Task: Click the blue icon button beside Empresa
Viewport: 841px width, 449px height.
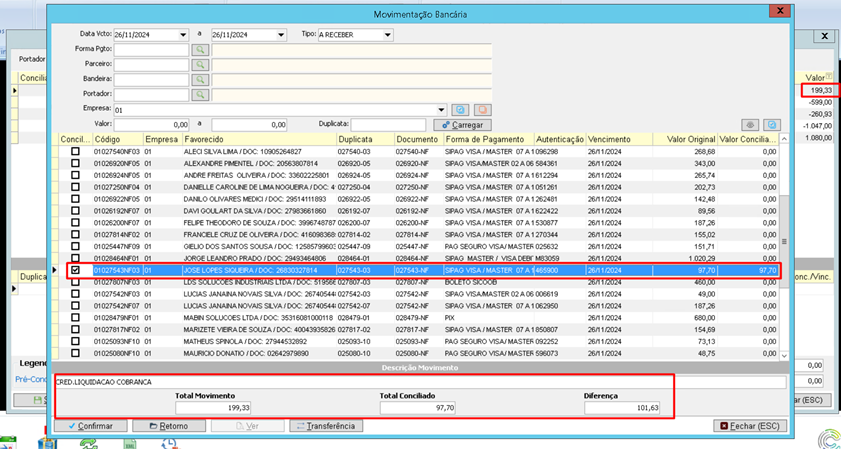Action: point(460,109)
